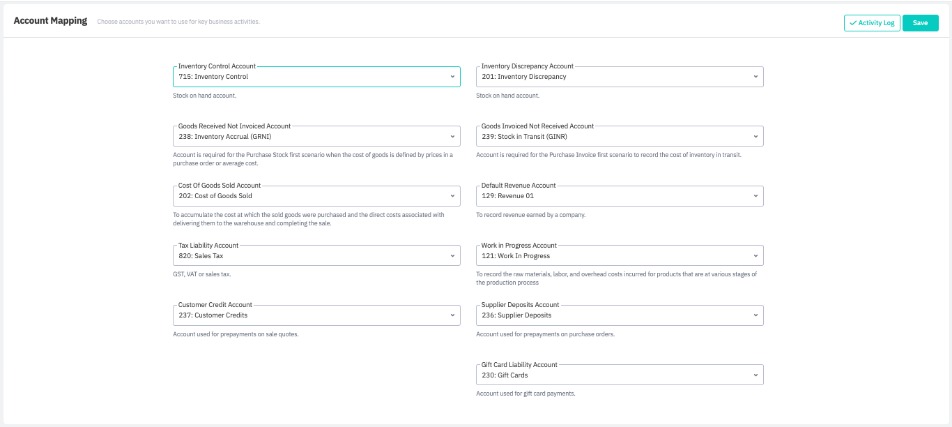Click the Account Mapping page title

click(x=50, y=21)
